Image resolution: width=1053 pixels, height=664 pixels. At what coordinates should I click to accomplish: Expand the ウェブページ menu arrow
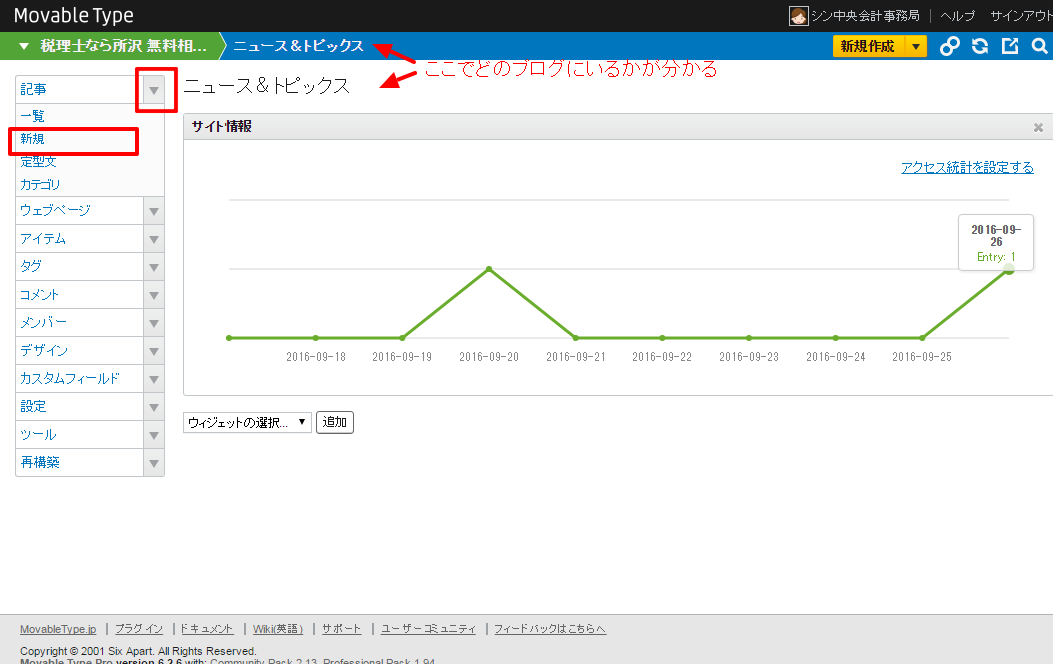(154, 211)
